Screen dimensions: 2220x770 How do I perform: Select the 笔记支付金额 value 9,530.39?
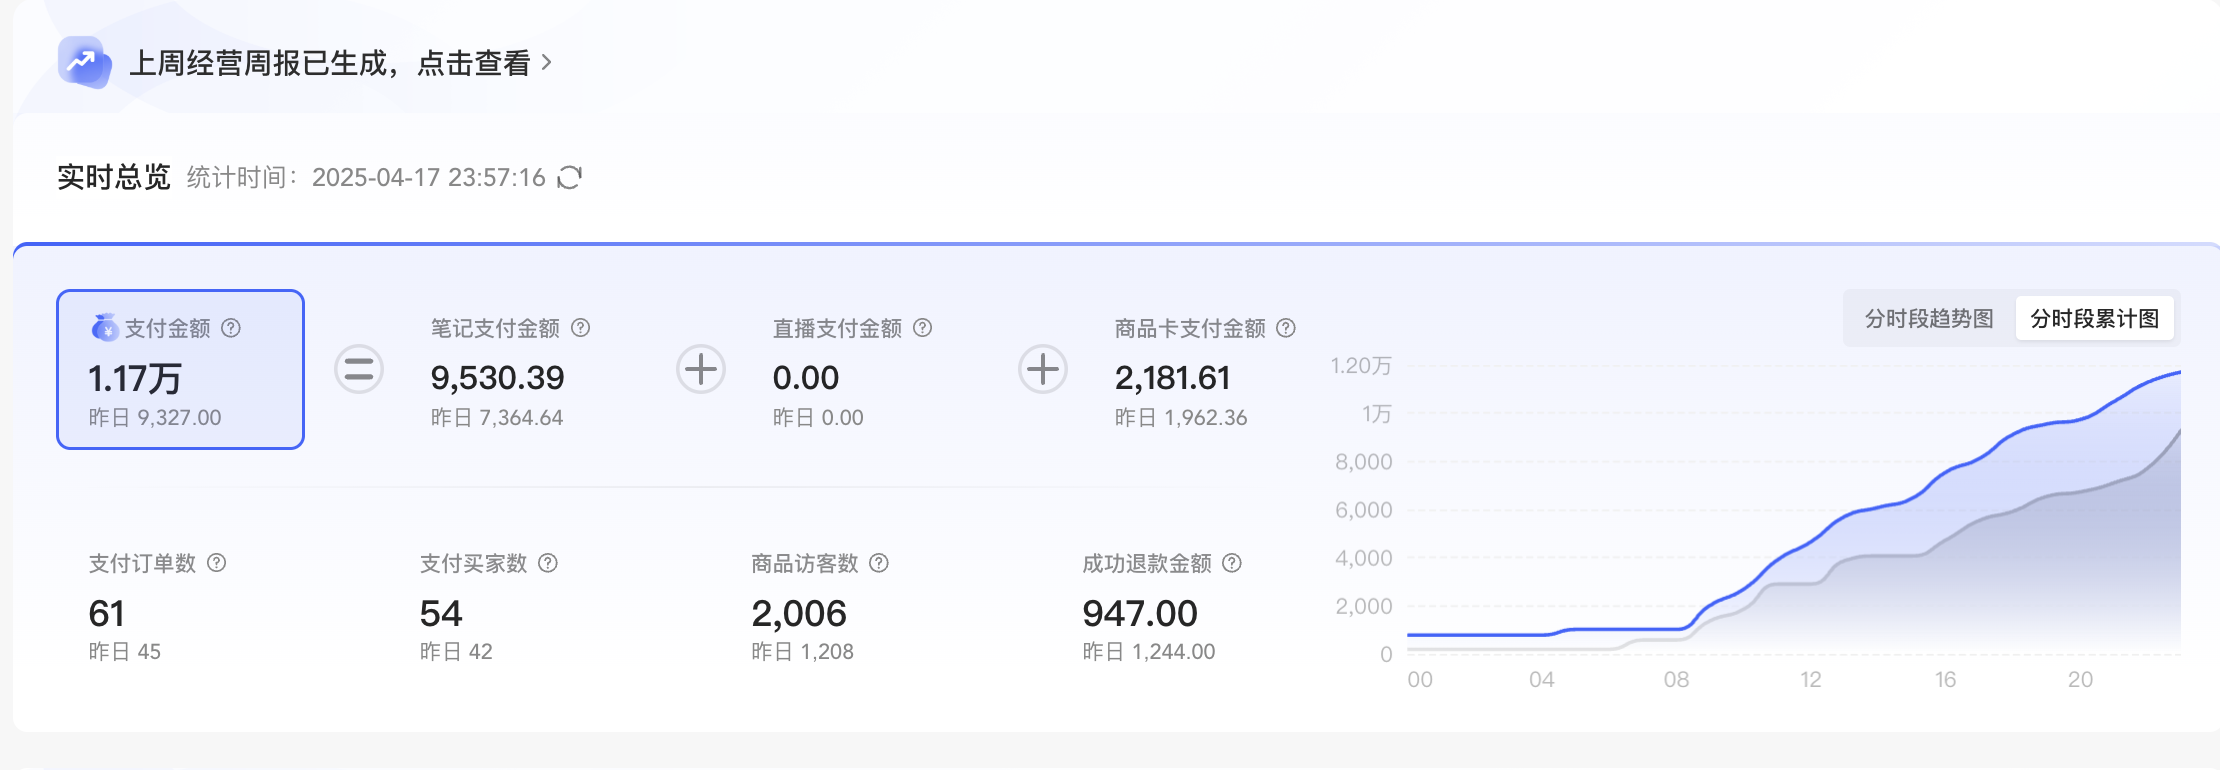pyautogui.click(x=497, y=378)
